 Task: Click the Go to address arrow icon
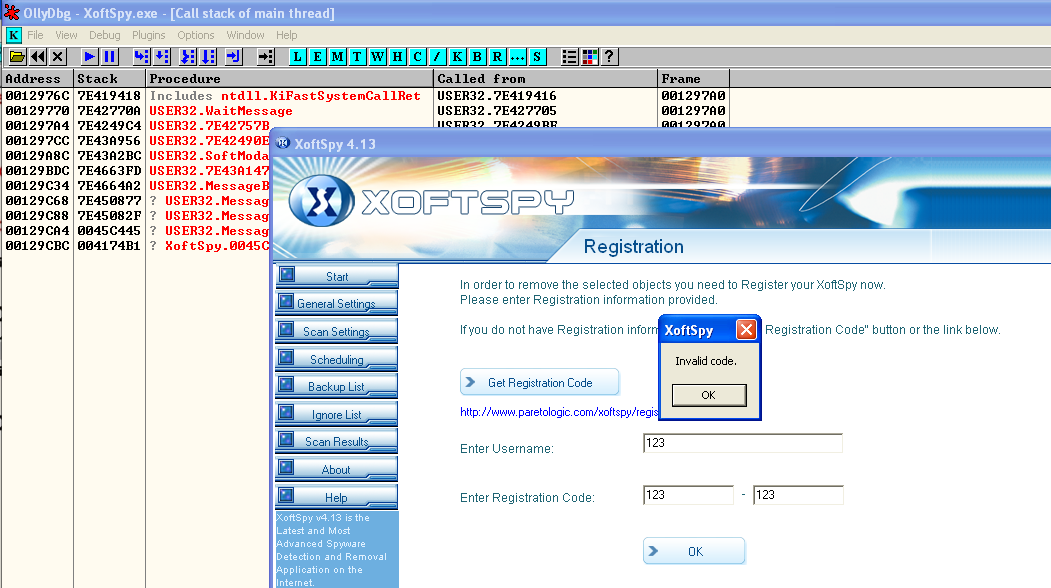click(x=265, y=57)
